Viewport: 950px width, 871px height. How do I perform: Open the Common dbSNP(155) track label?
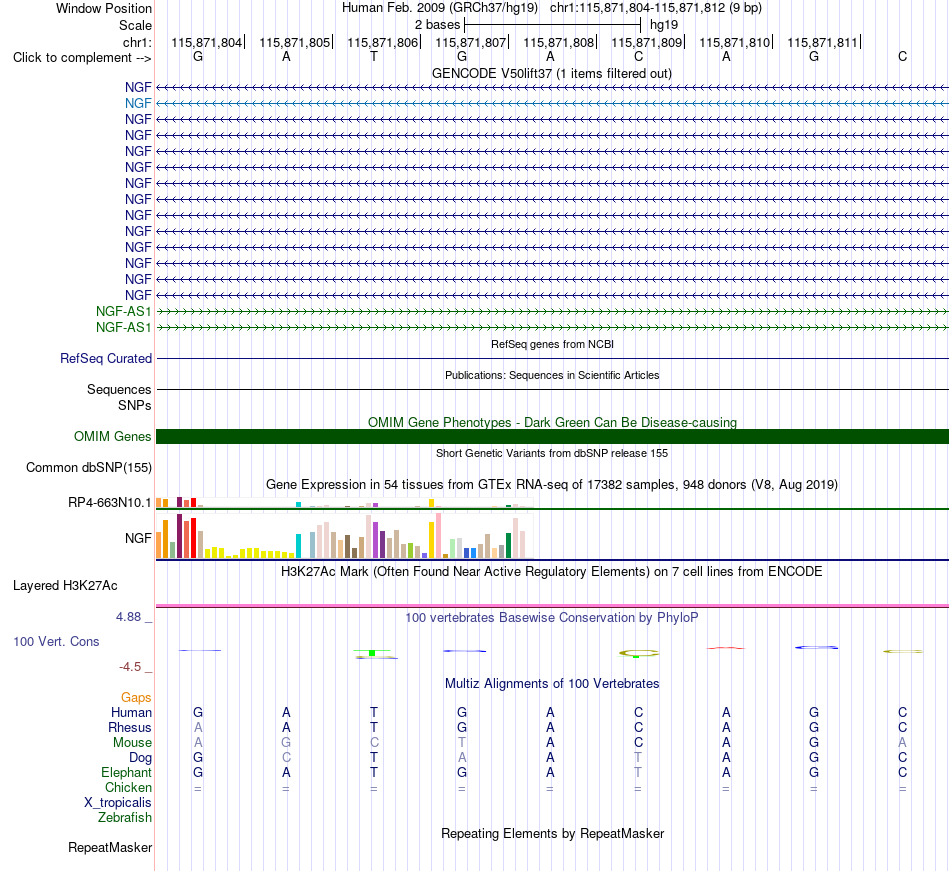click(x=88, y=468)
